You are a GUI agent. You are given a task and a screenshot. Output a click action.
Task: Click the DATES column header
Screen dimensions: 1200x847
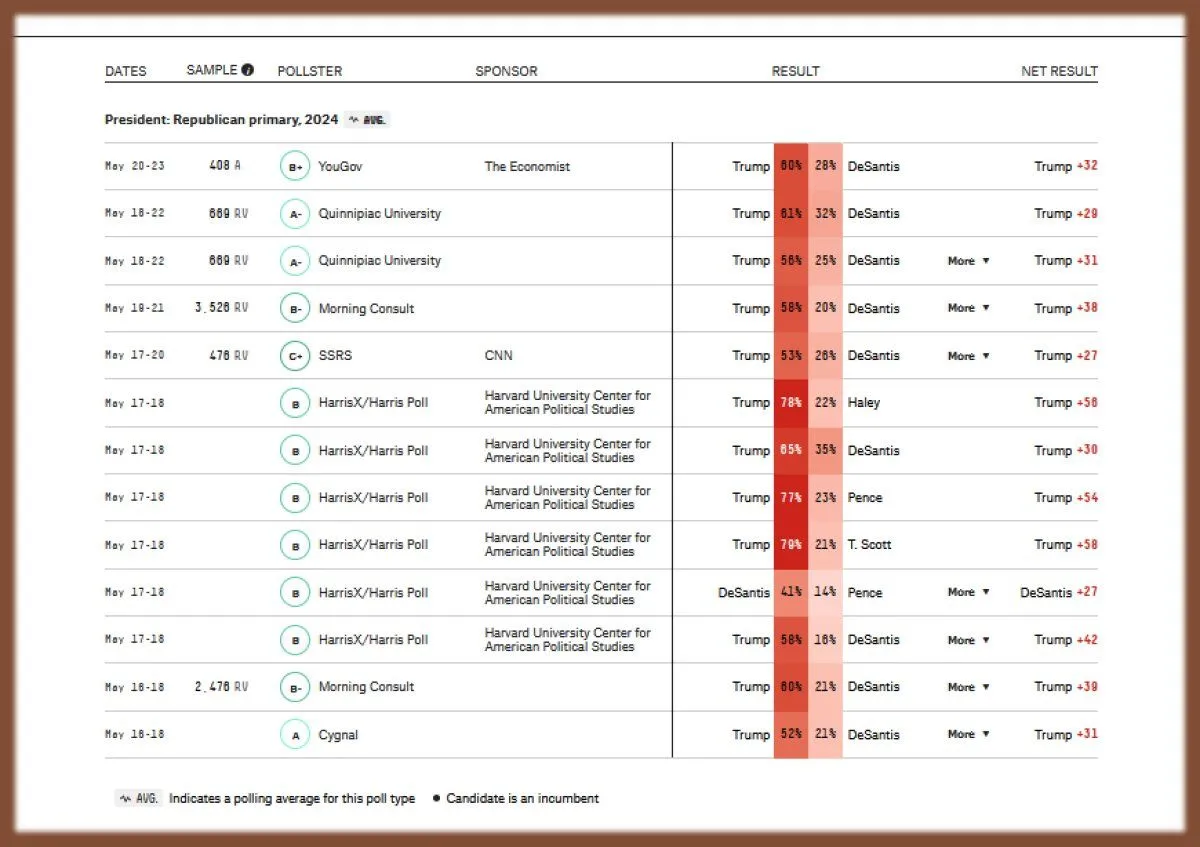[125, 71]
